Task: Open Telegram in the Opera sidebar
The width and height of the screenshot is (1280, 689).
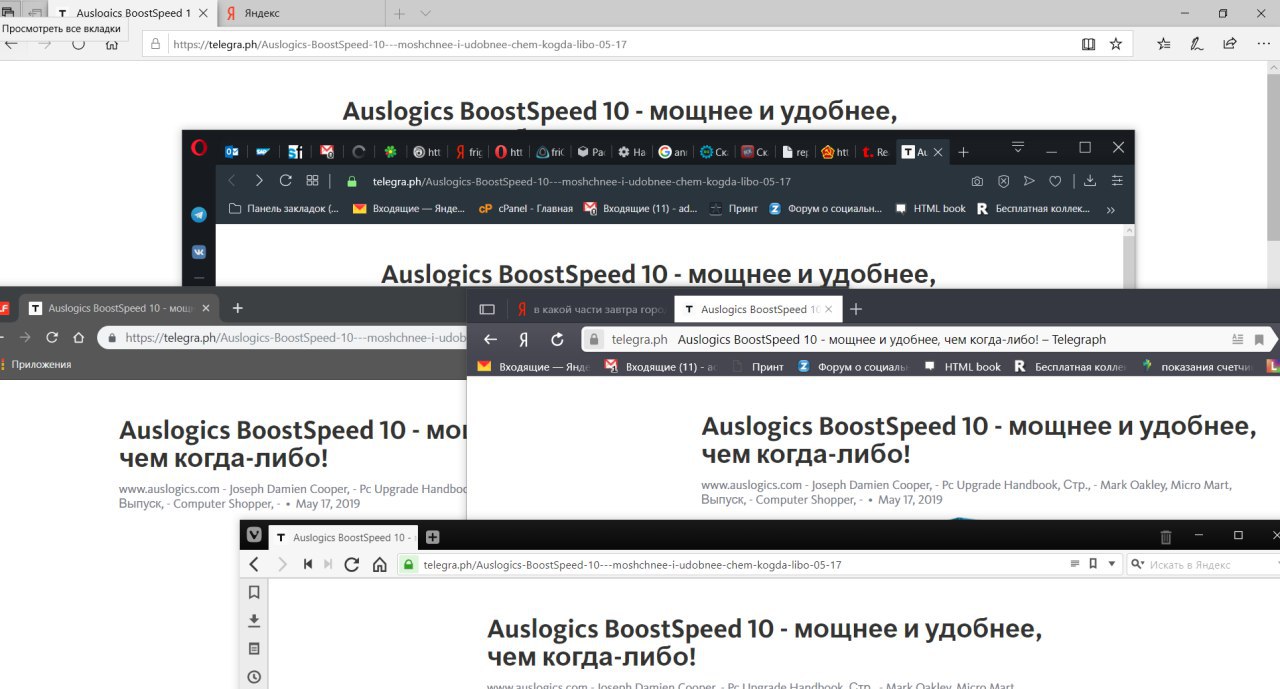Action: pos(199,215)
